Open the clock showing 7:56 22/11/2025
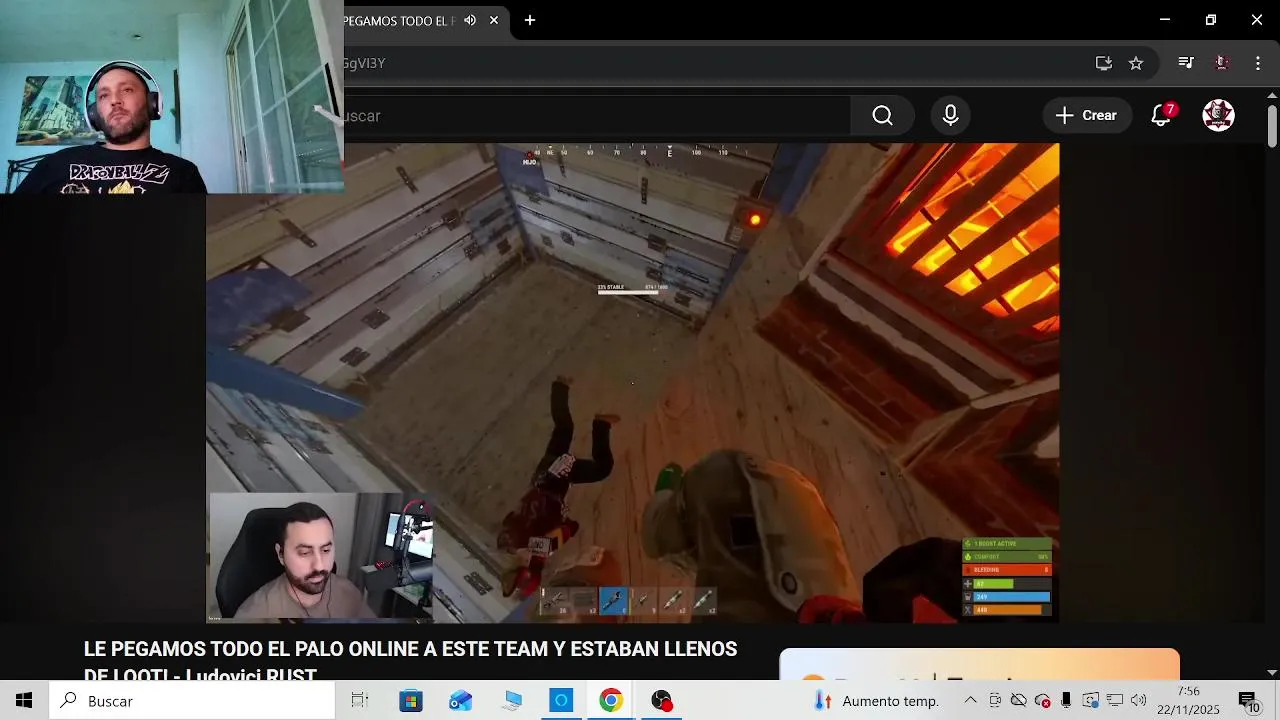This screenshot has height=720, width=1280. tap(1189, 701)
